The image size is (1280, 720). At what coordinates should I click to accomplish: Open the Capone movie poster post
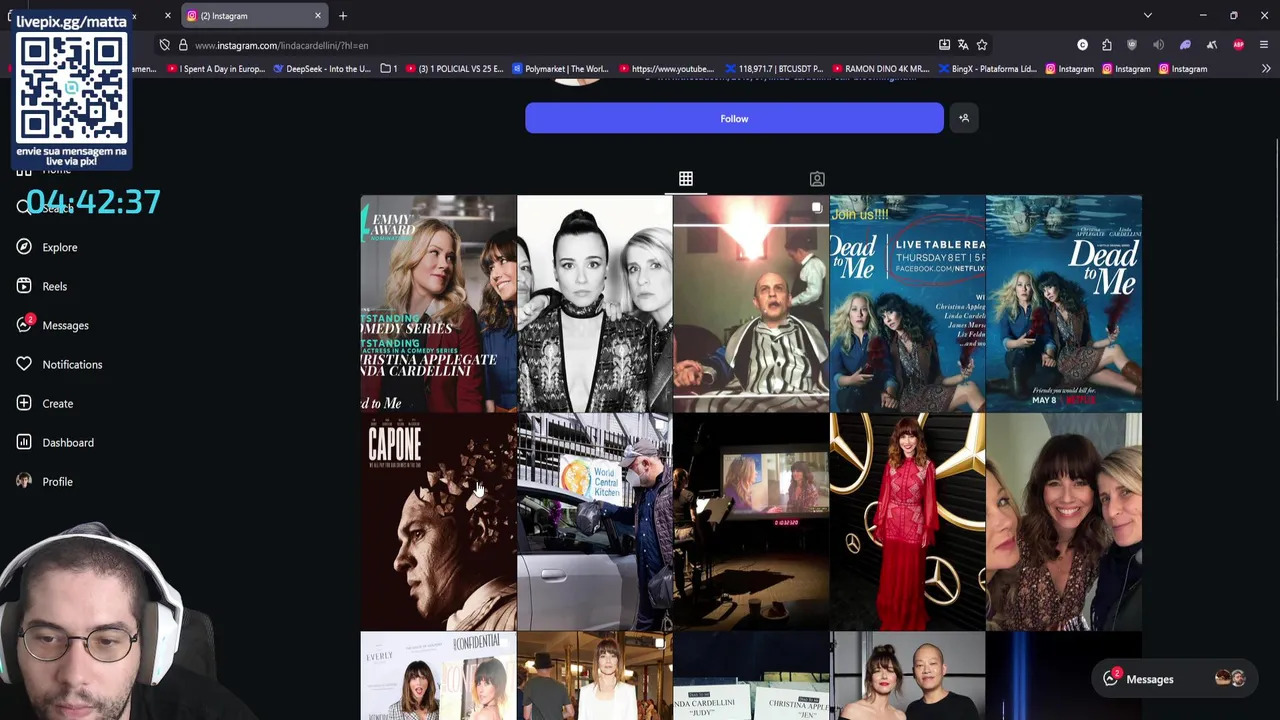coord(438,522)
